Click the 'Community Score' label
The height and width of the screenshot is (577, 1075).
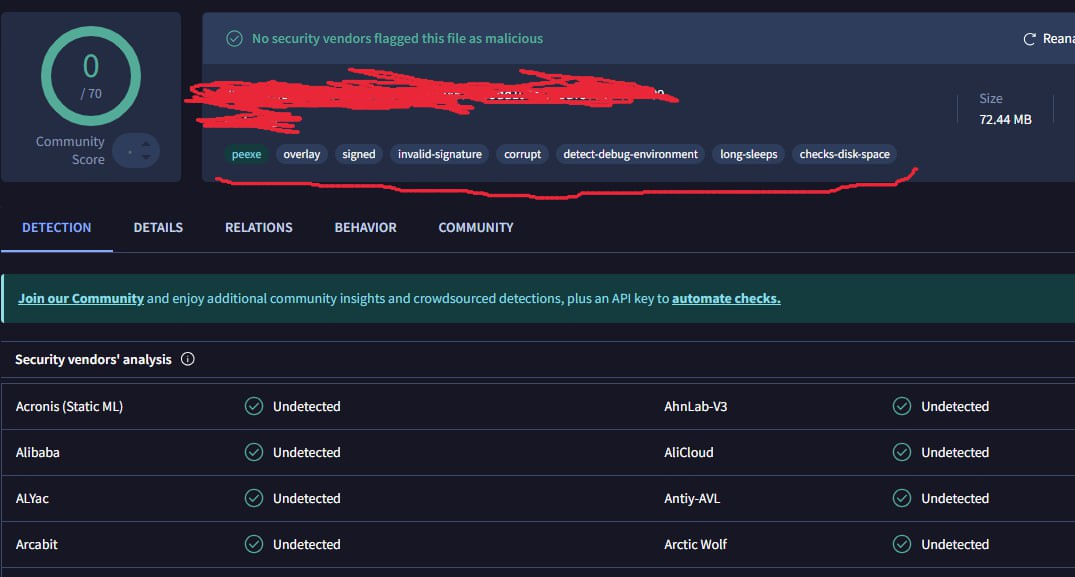pyautogui.click(x=70, y=150)
